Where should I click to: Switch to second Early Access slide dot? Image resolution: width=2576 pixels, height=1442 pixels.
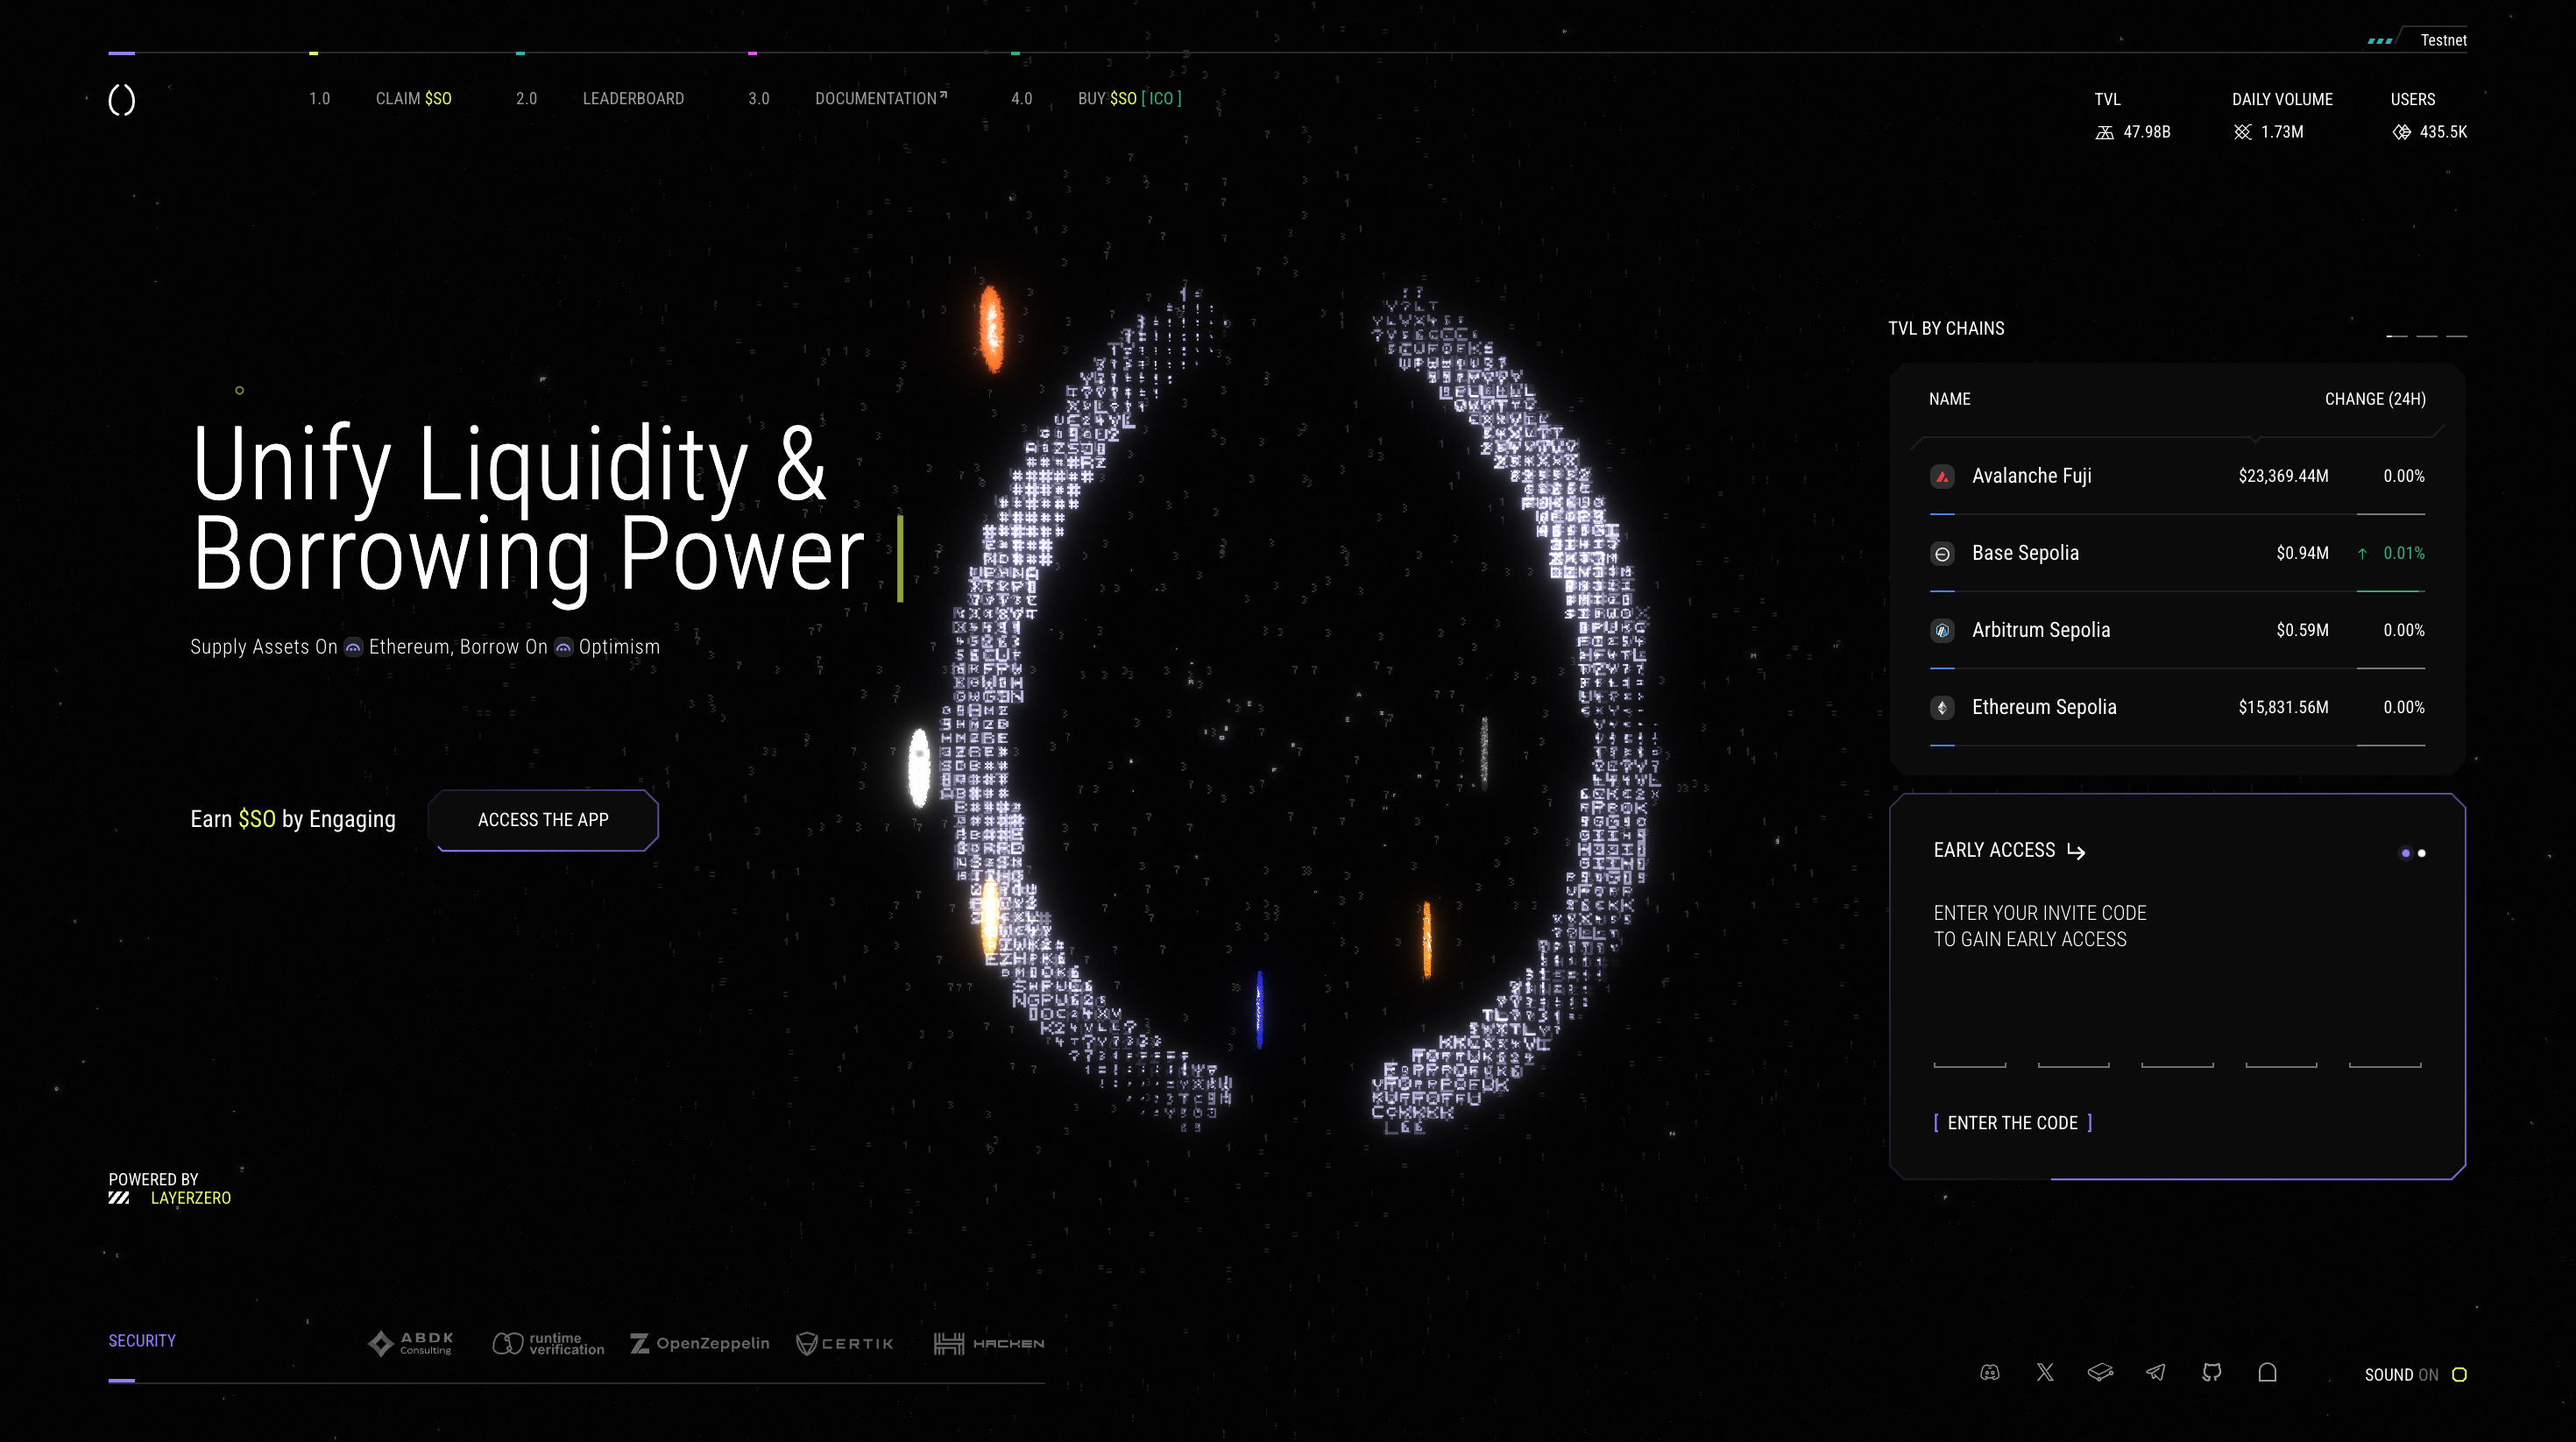point(2422,853)
